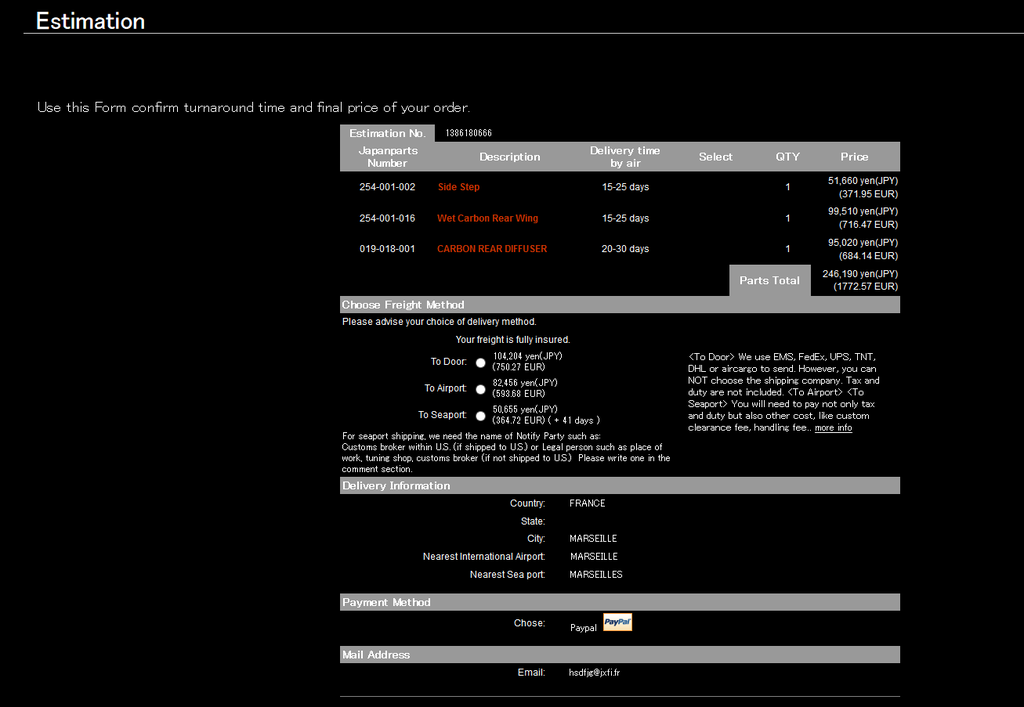
Task: Open the Wet Carbon Rear Wing link
Action: tap(487, 218)
